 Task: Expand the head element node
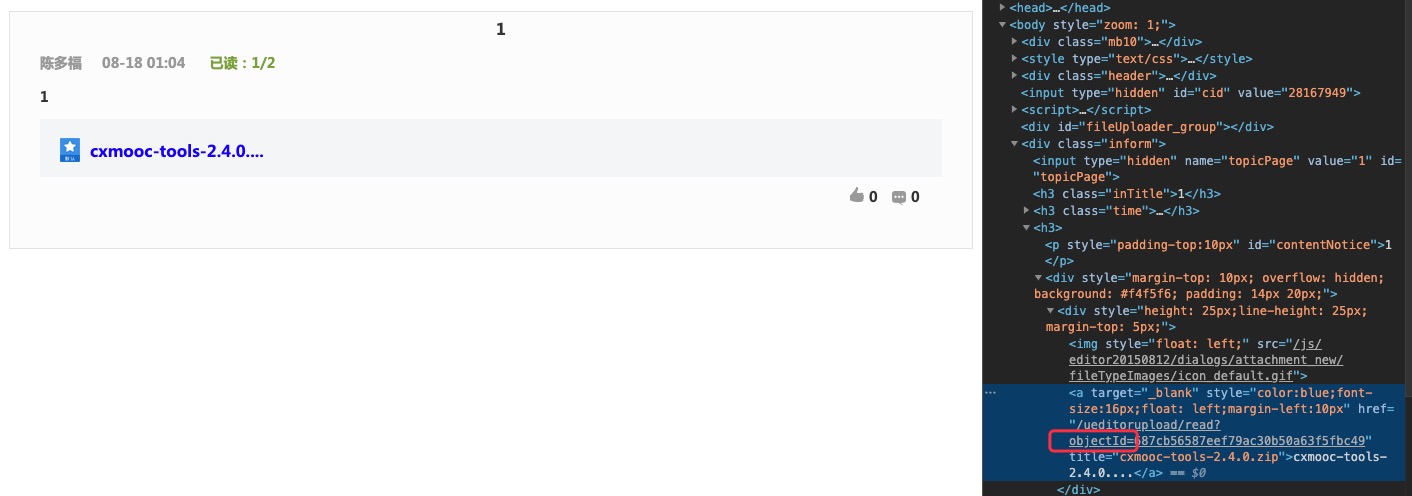point(1003,8)
